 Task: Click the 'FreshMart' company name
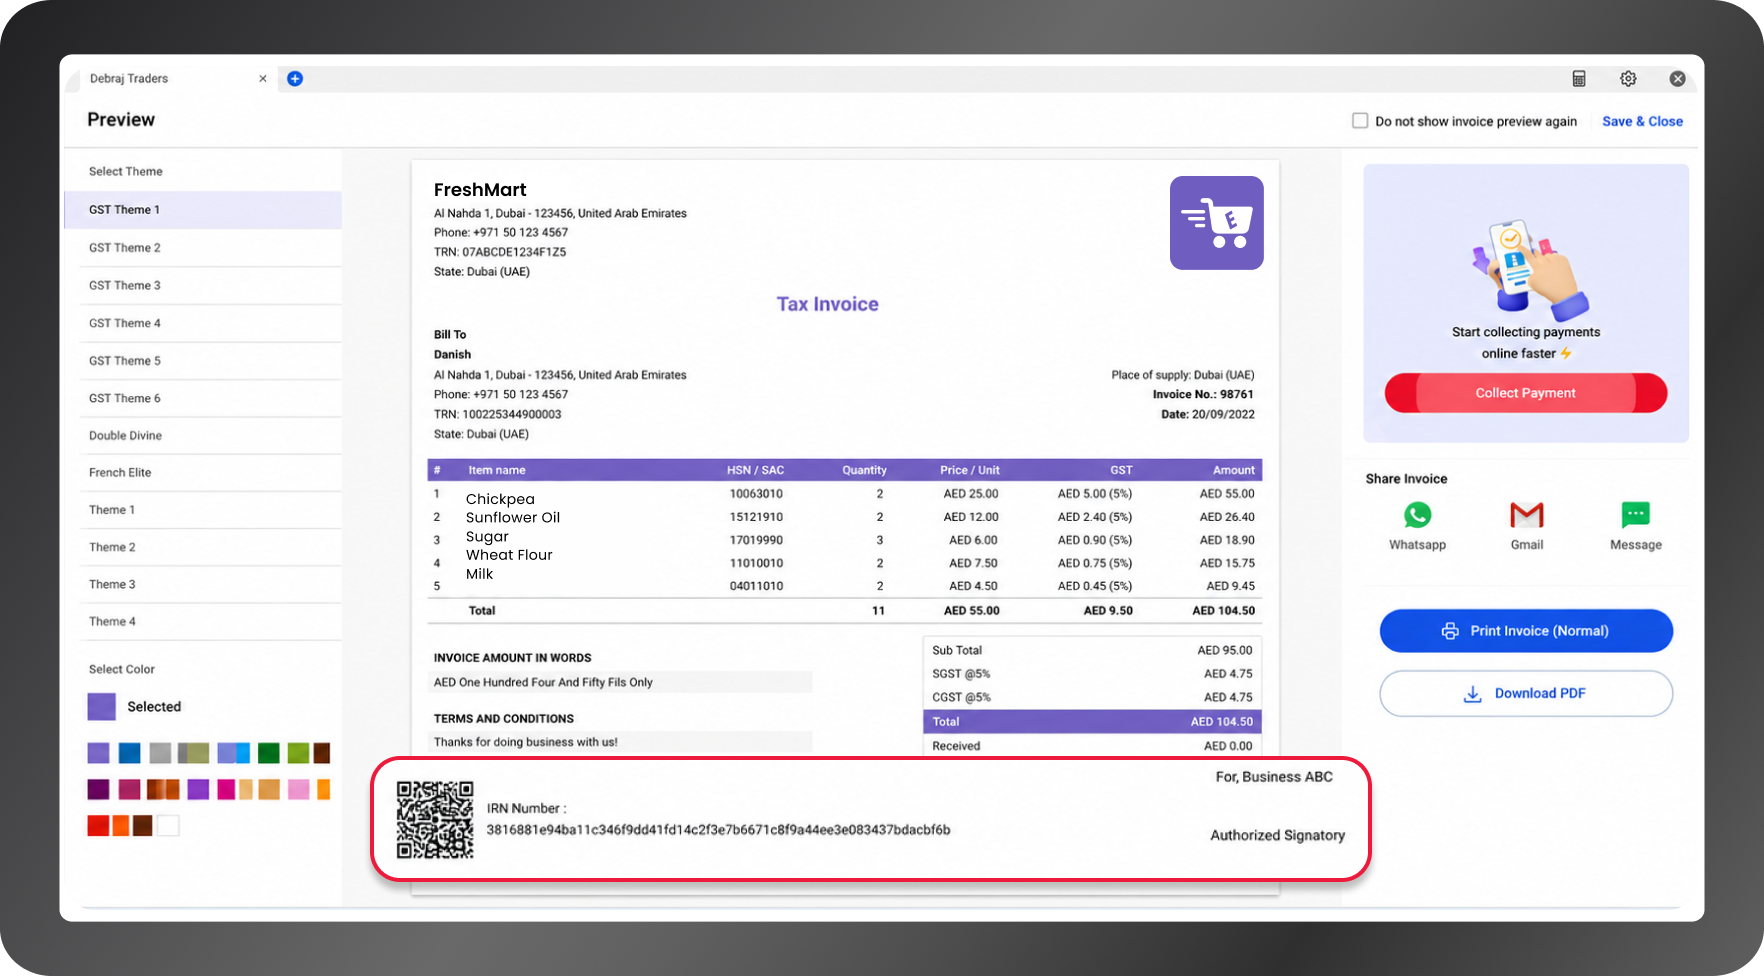click(480, 190)
